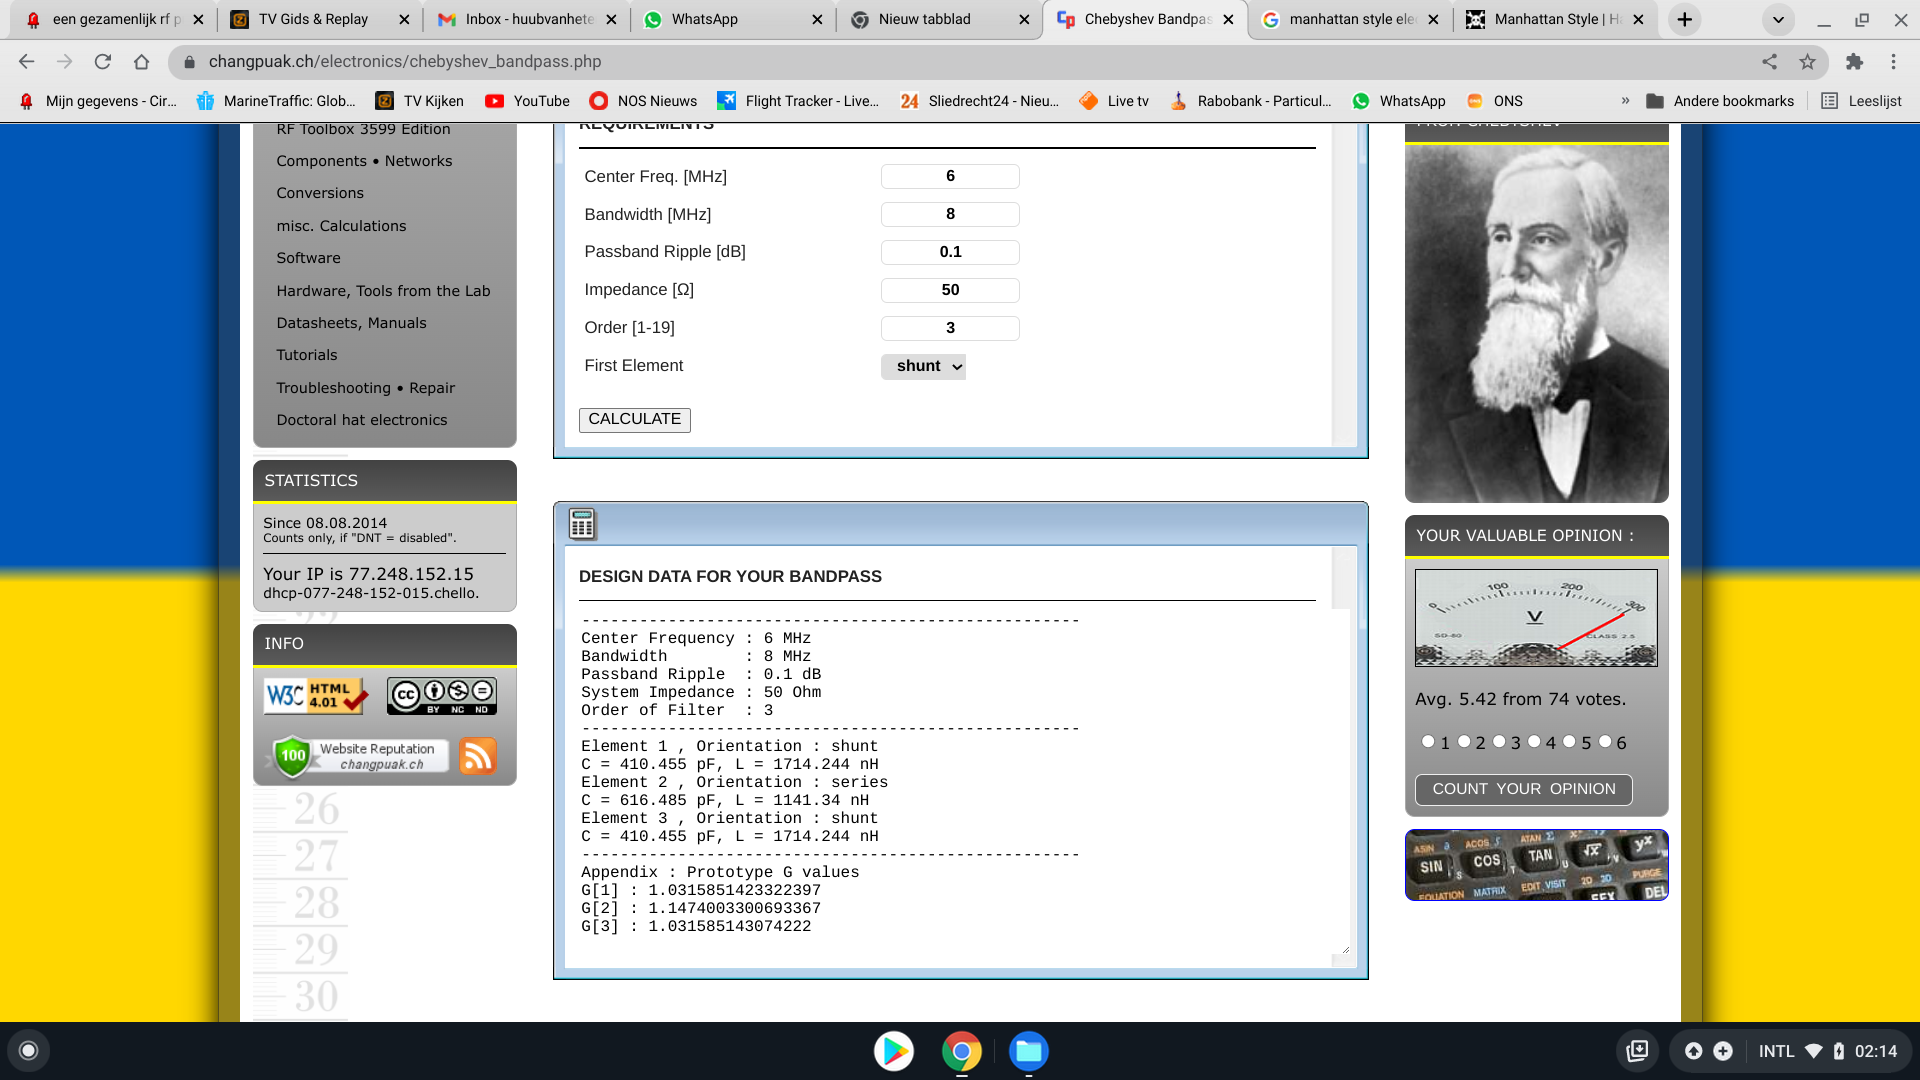Open Components • Networks menu item
Screen dimensions: 1920x1080
click(364, 161)
